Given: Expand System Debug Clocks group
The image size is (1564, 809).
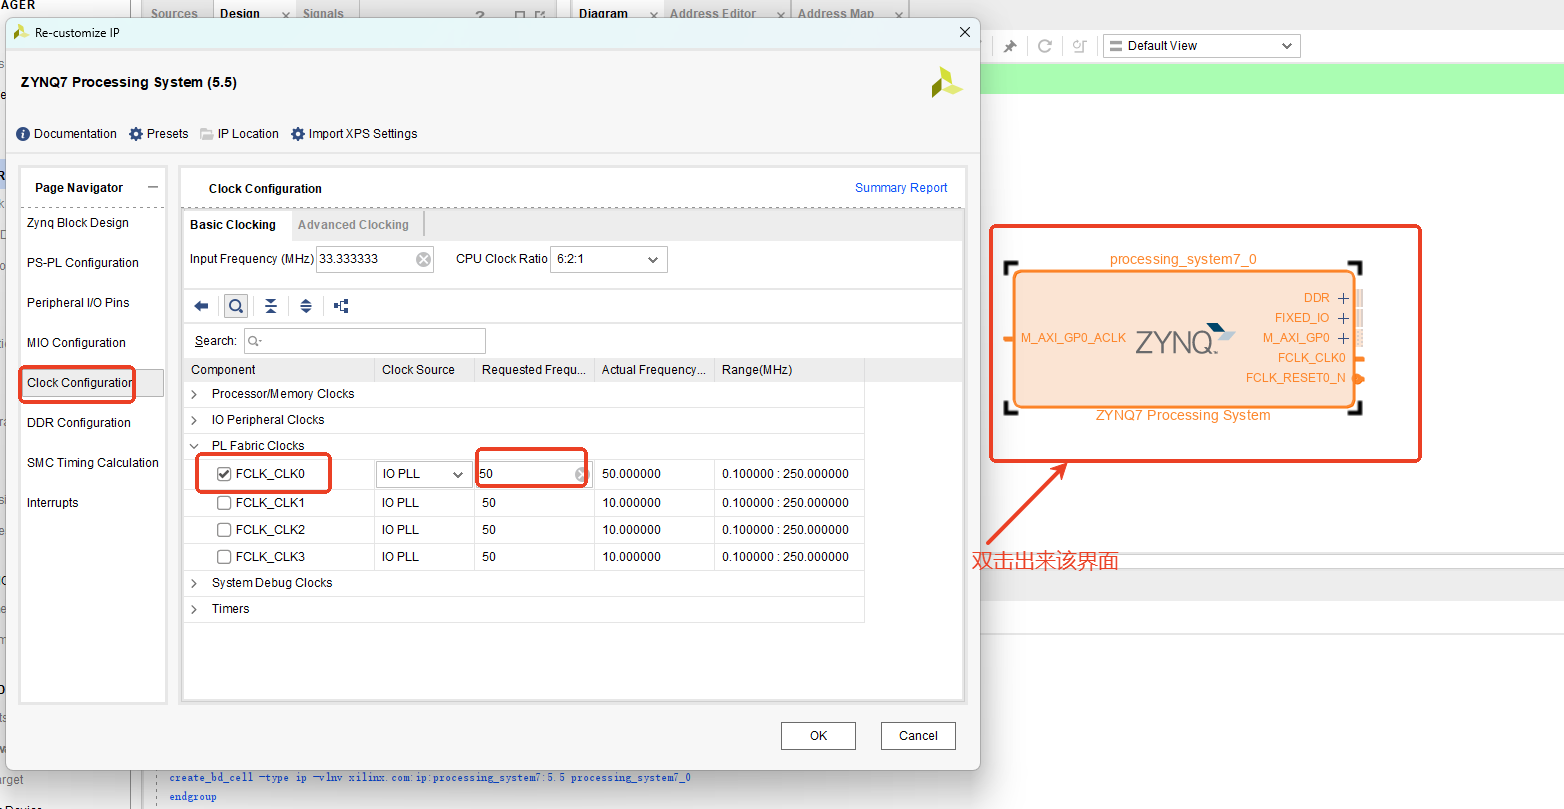Looking at the screenshot, I should pos(194,583).
